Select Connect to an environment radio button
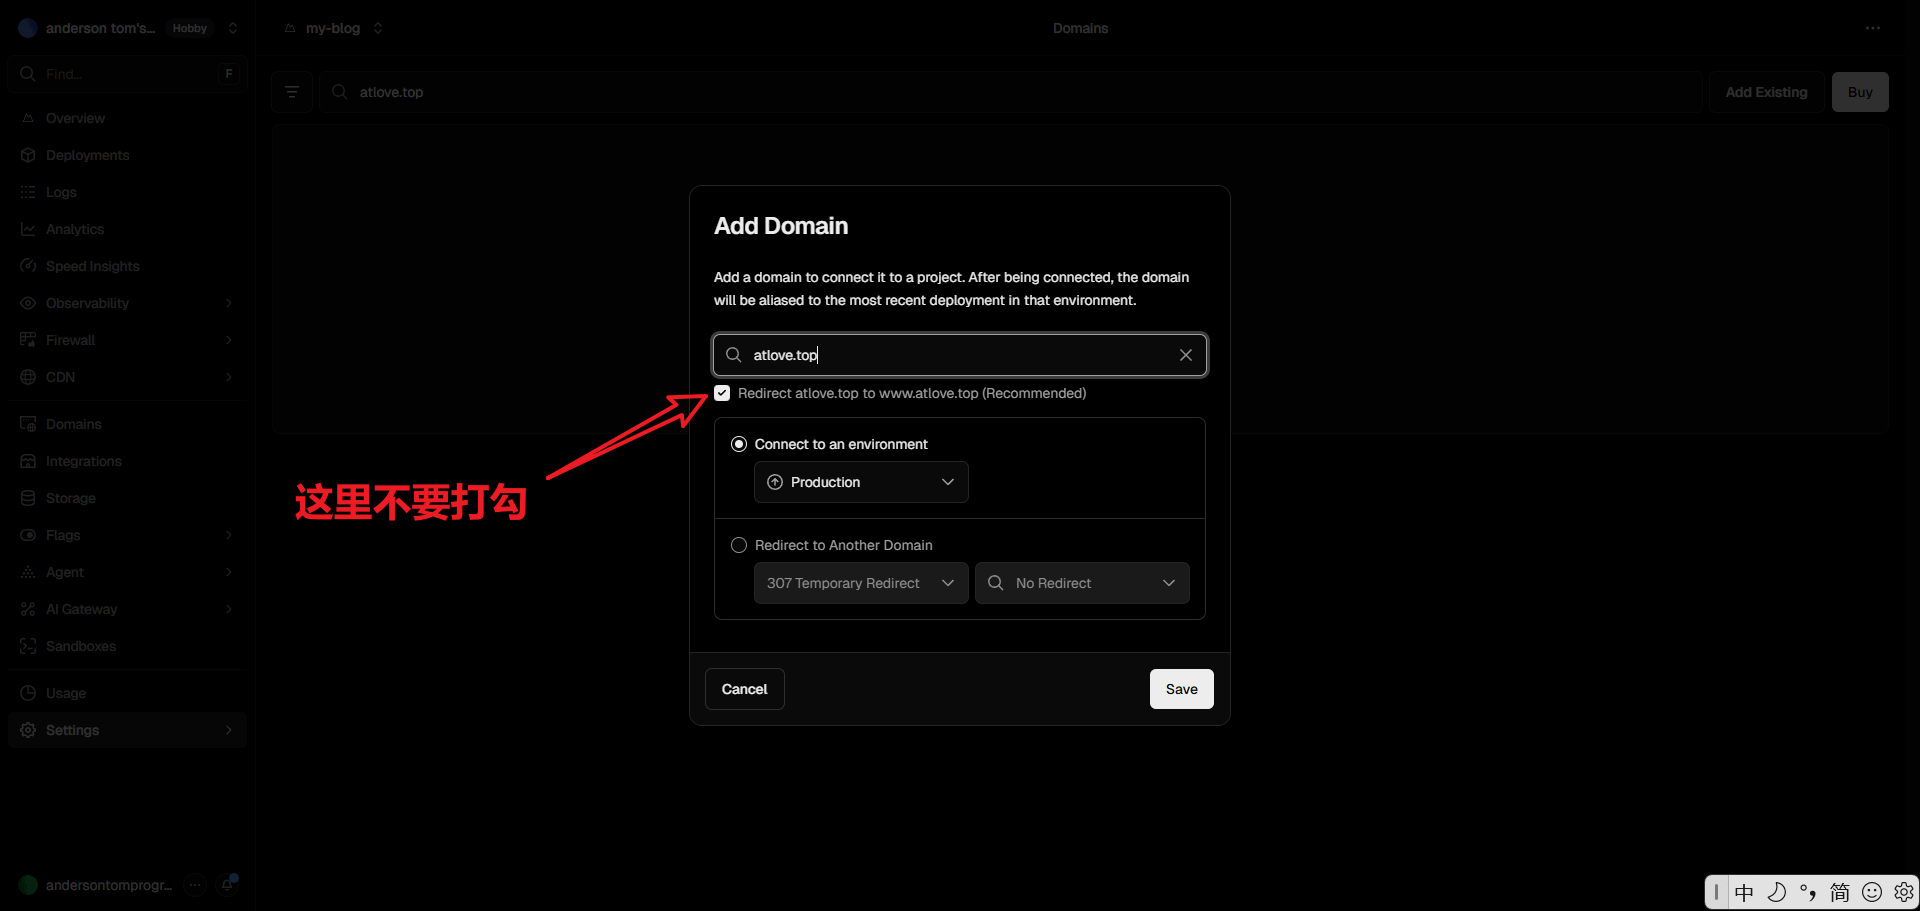The image size is (1920, 911). pos(739,444)
